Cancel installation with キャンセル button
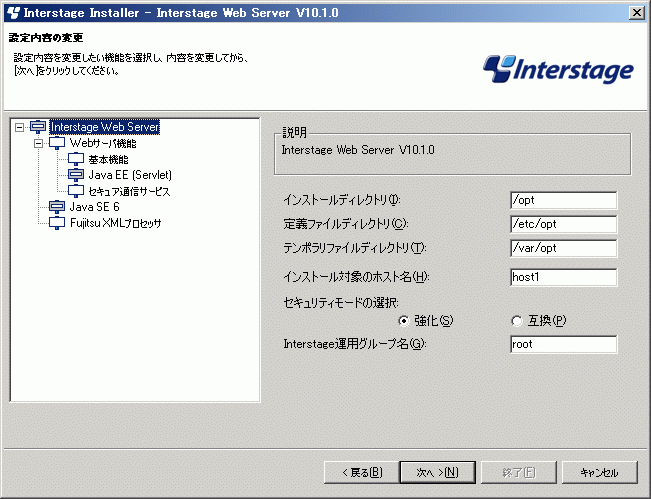 (600, 472)
